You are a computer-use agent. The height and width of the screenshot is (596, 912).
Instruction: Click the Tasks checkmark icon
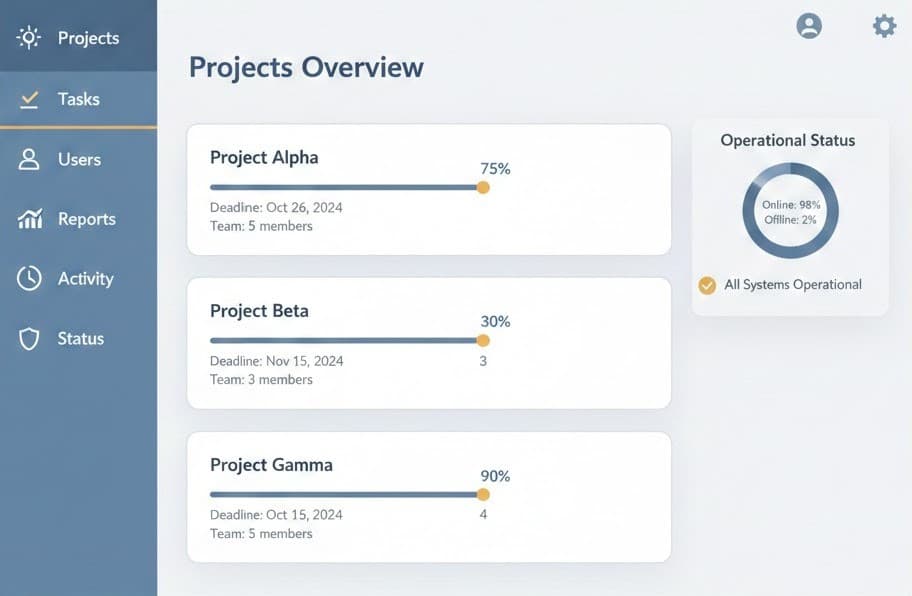[x=29, y=99]
